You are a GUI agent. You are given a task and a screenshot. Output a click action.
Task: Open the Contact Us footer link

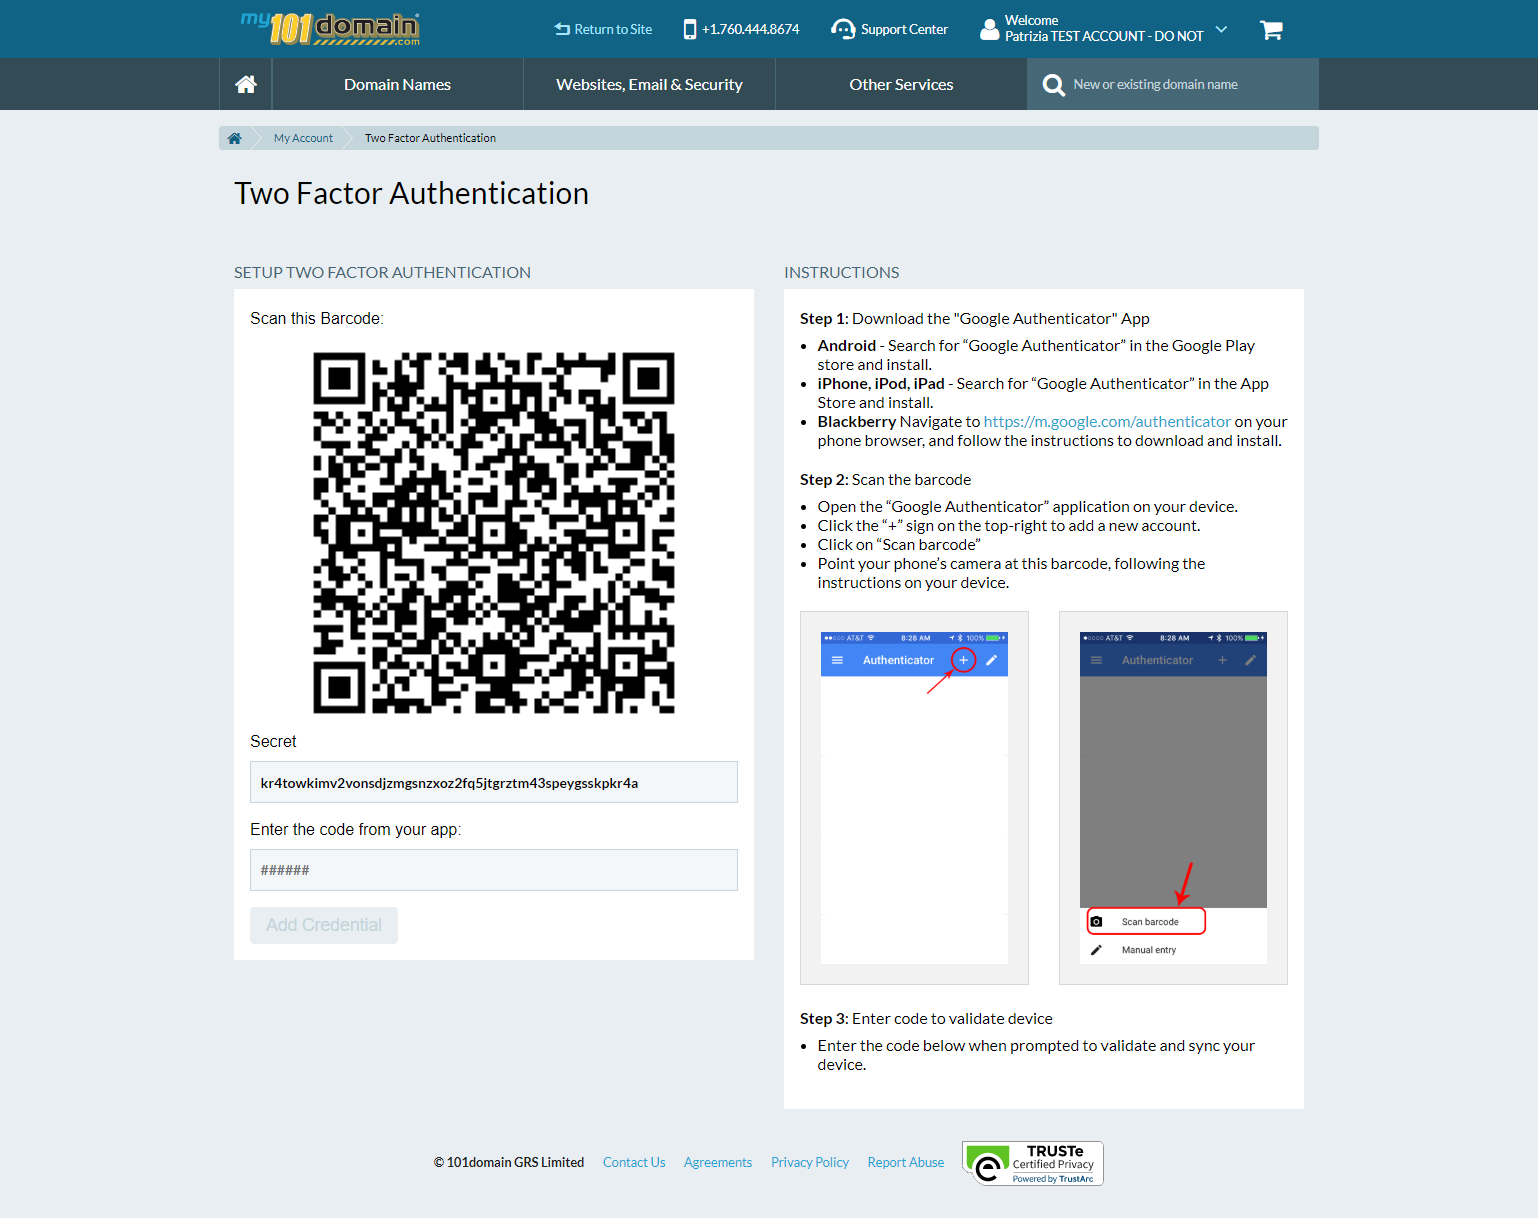(x=634, y=1162)
